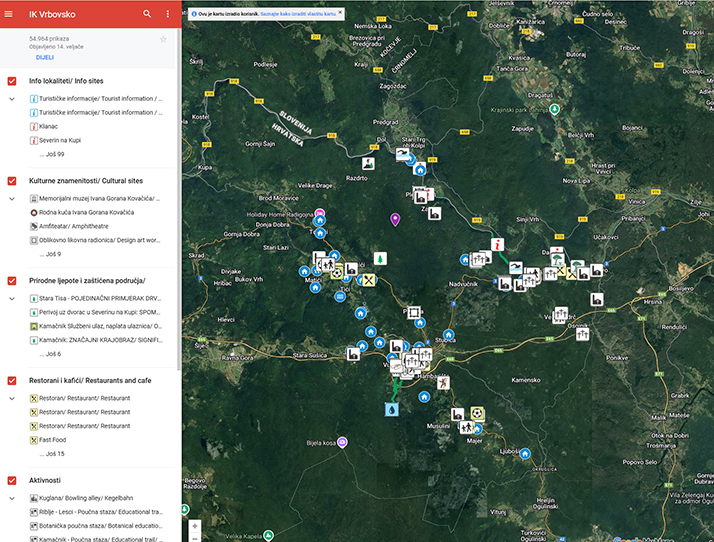The height and width of the screenshot is (542, 714).
Task: Click the green tree marker on map
Action: (380, 259)
